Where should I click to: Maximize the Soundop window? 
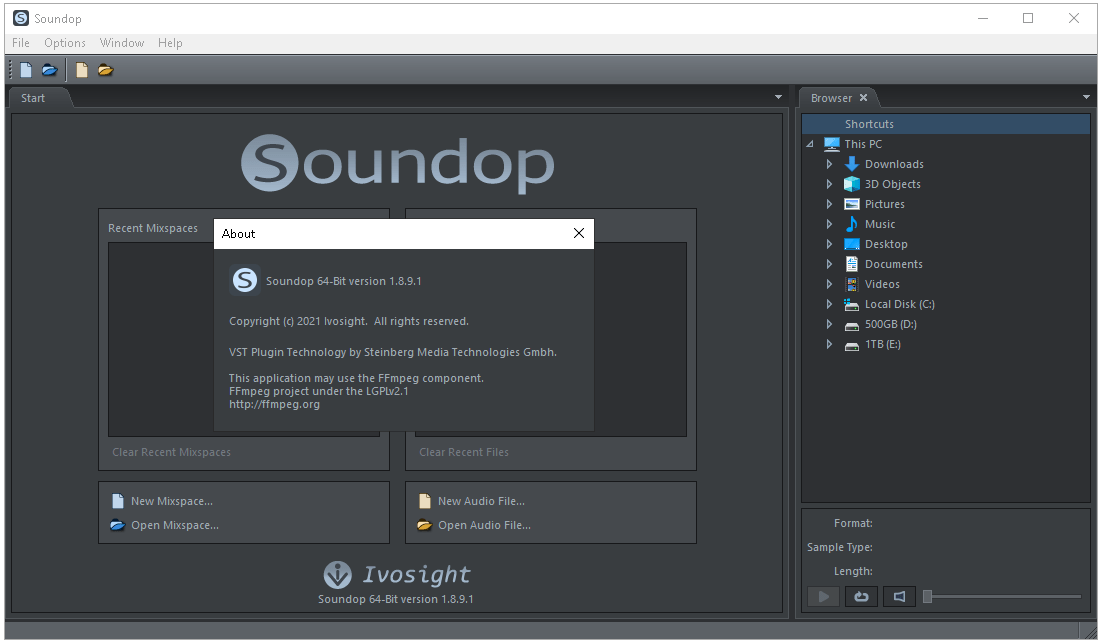[x=1028, y=18]
